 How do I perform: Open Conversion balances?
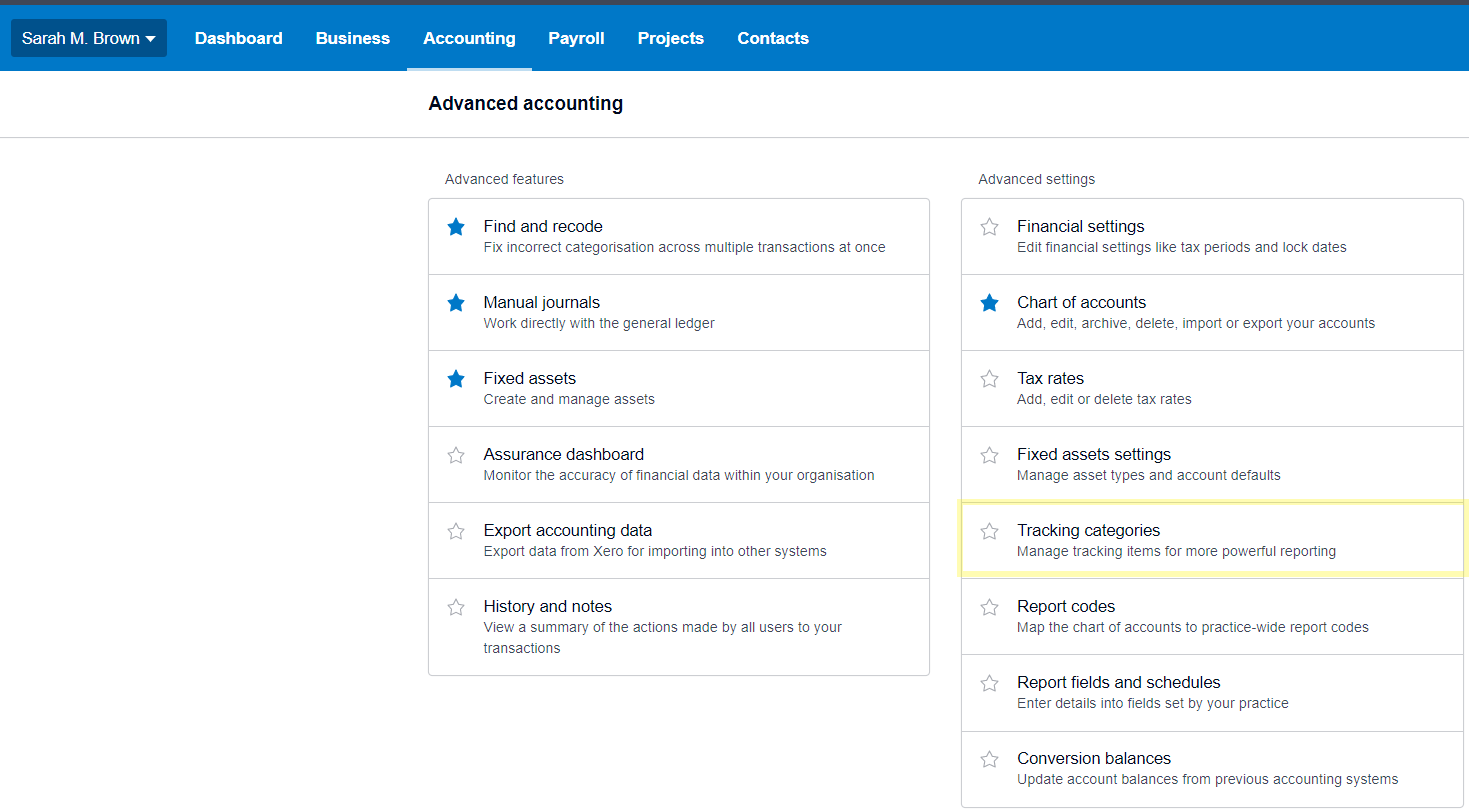[x=1213, y=769]
